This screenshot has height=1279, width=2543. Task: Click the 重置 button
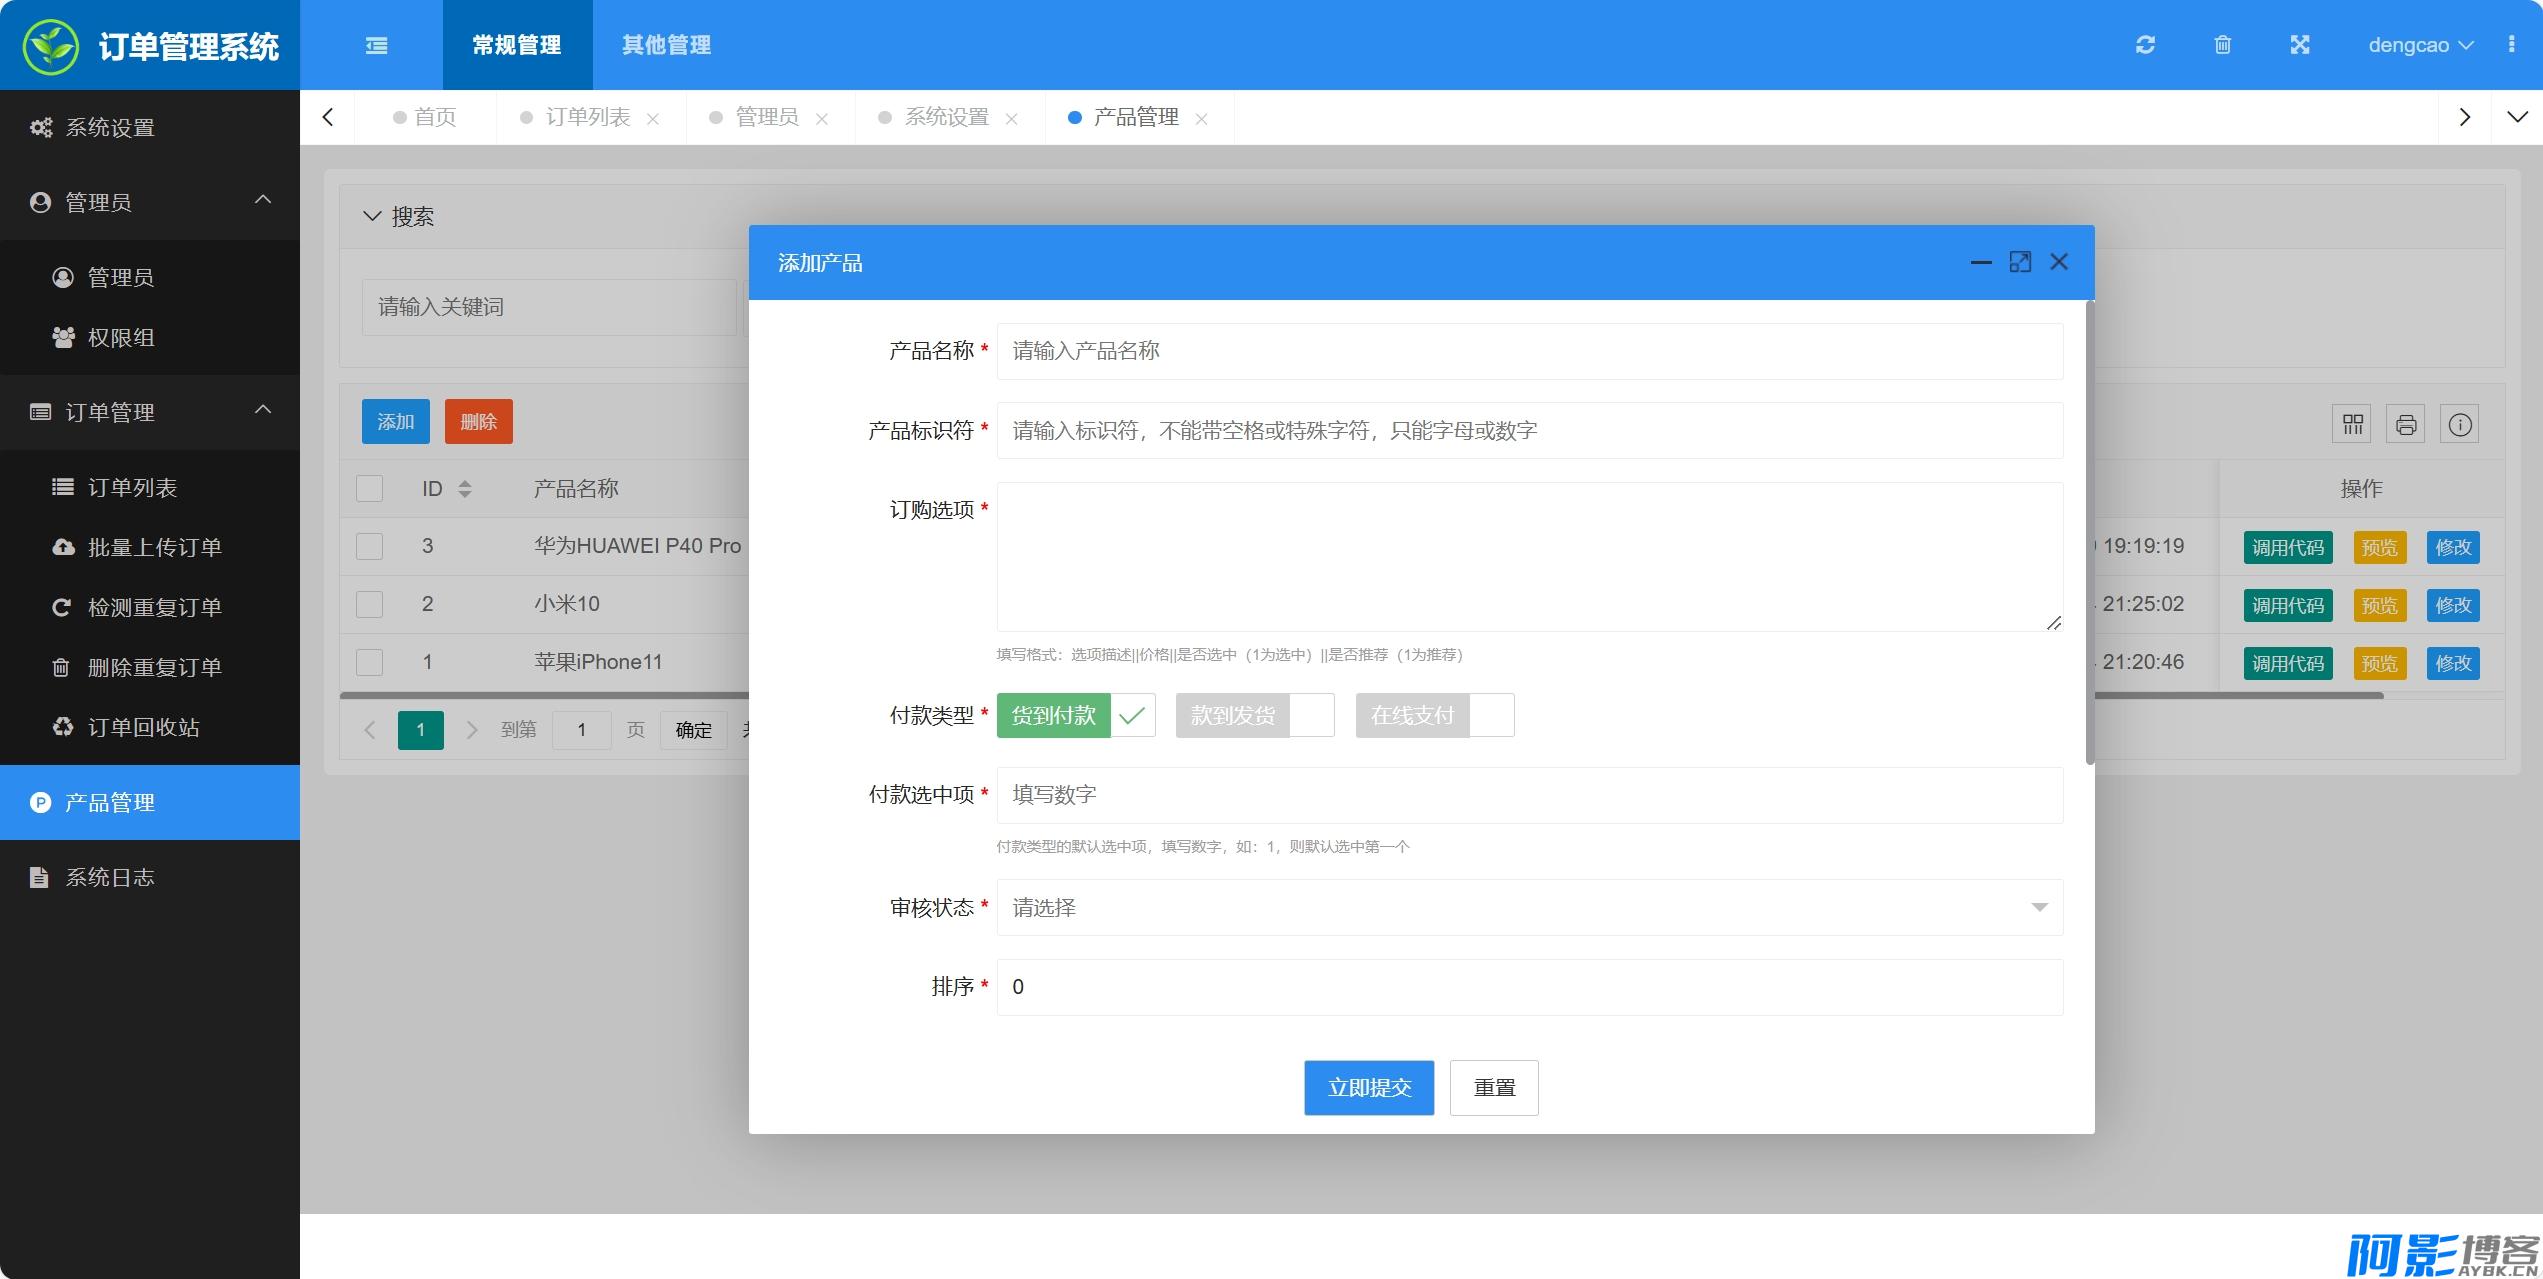1494,1087
